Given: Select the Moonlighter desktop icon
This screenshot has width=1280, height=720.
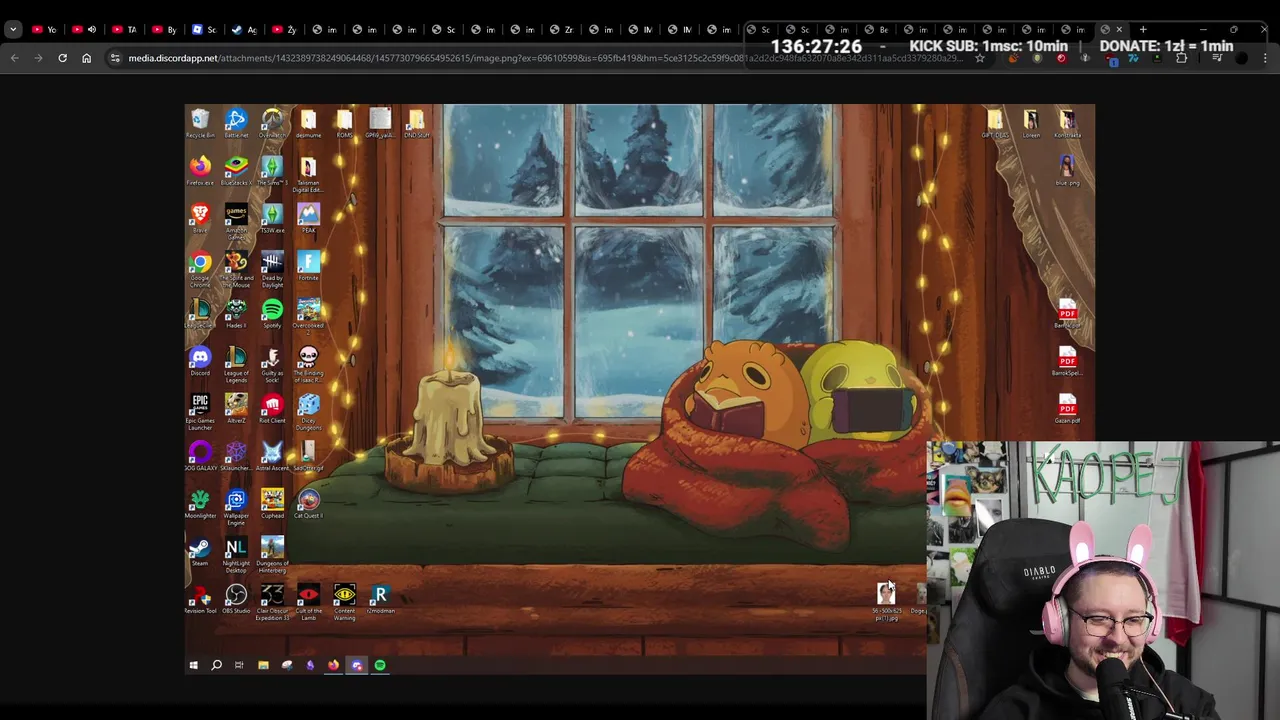Looking at the screenshot, I should tap(200, 503).
